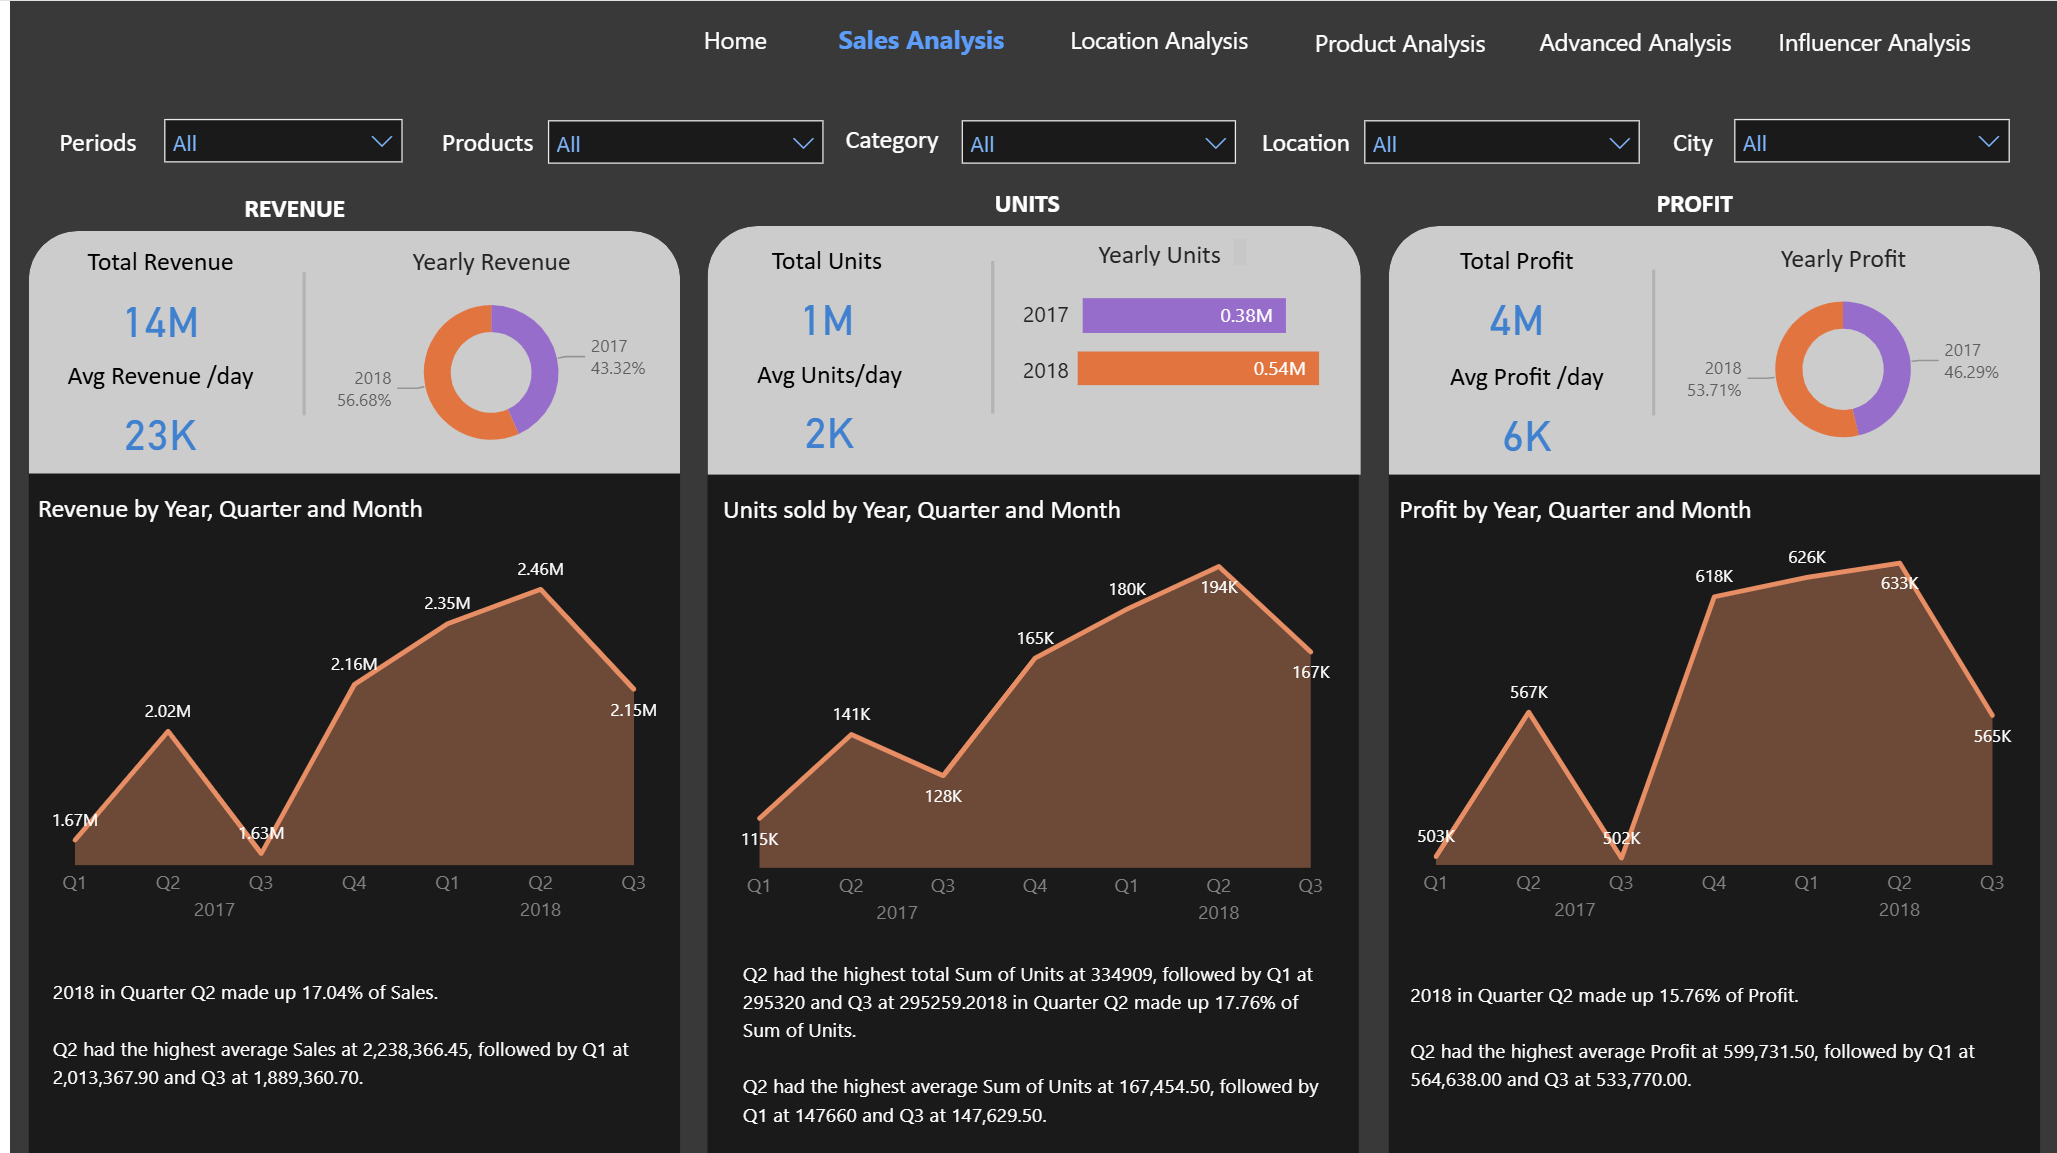Click the 567K data point on Profit chart
2057x1153 pixels.
pos(1528,712)
